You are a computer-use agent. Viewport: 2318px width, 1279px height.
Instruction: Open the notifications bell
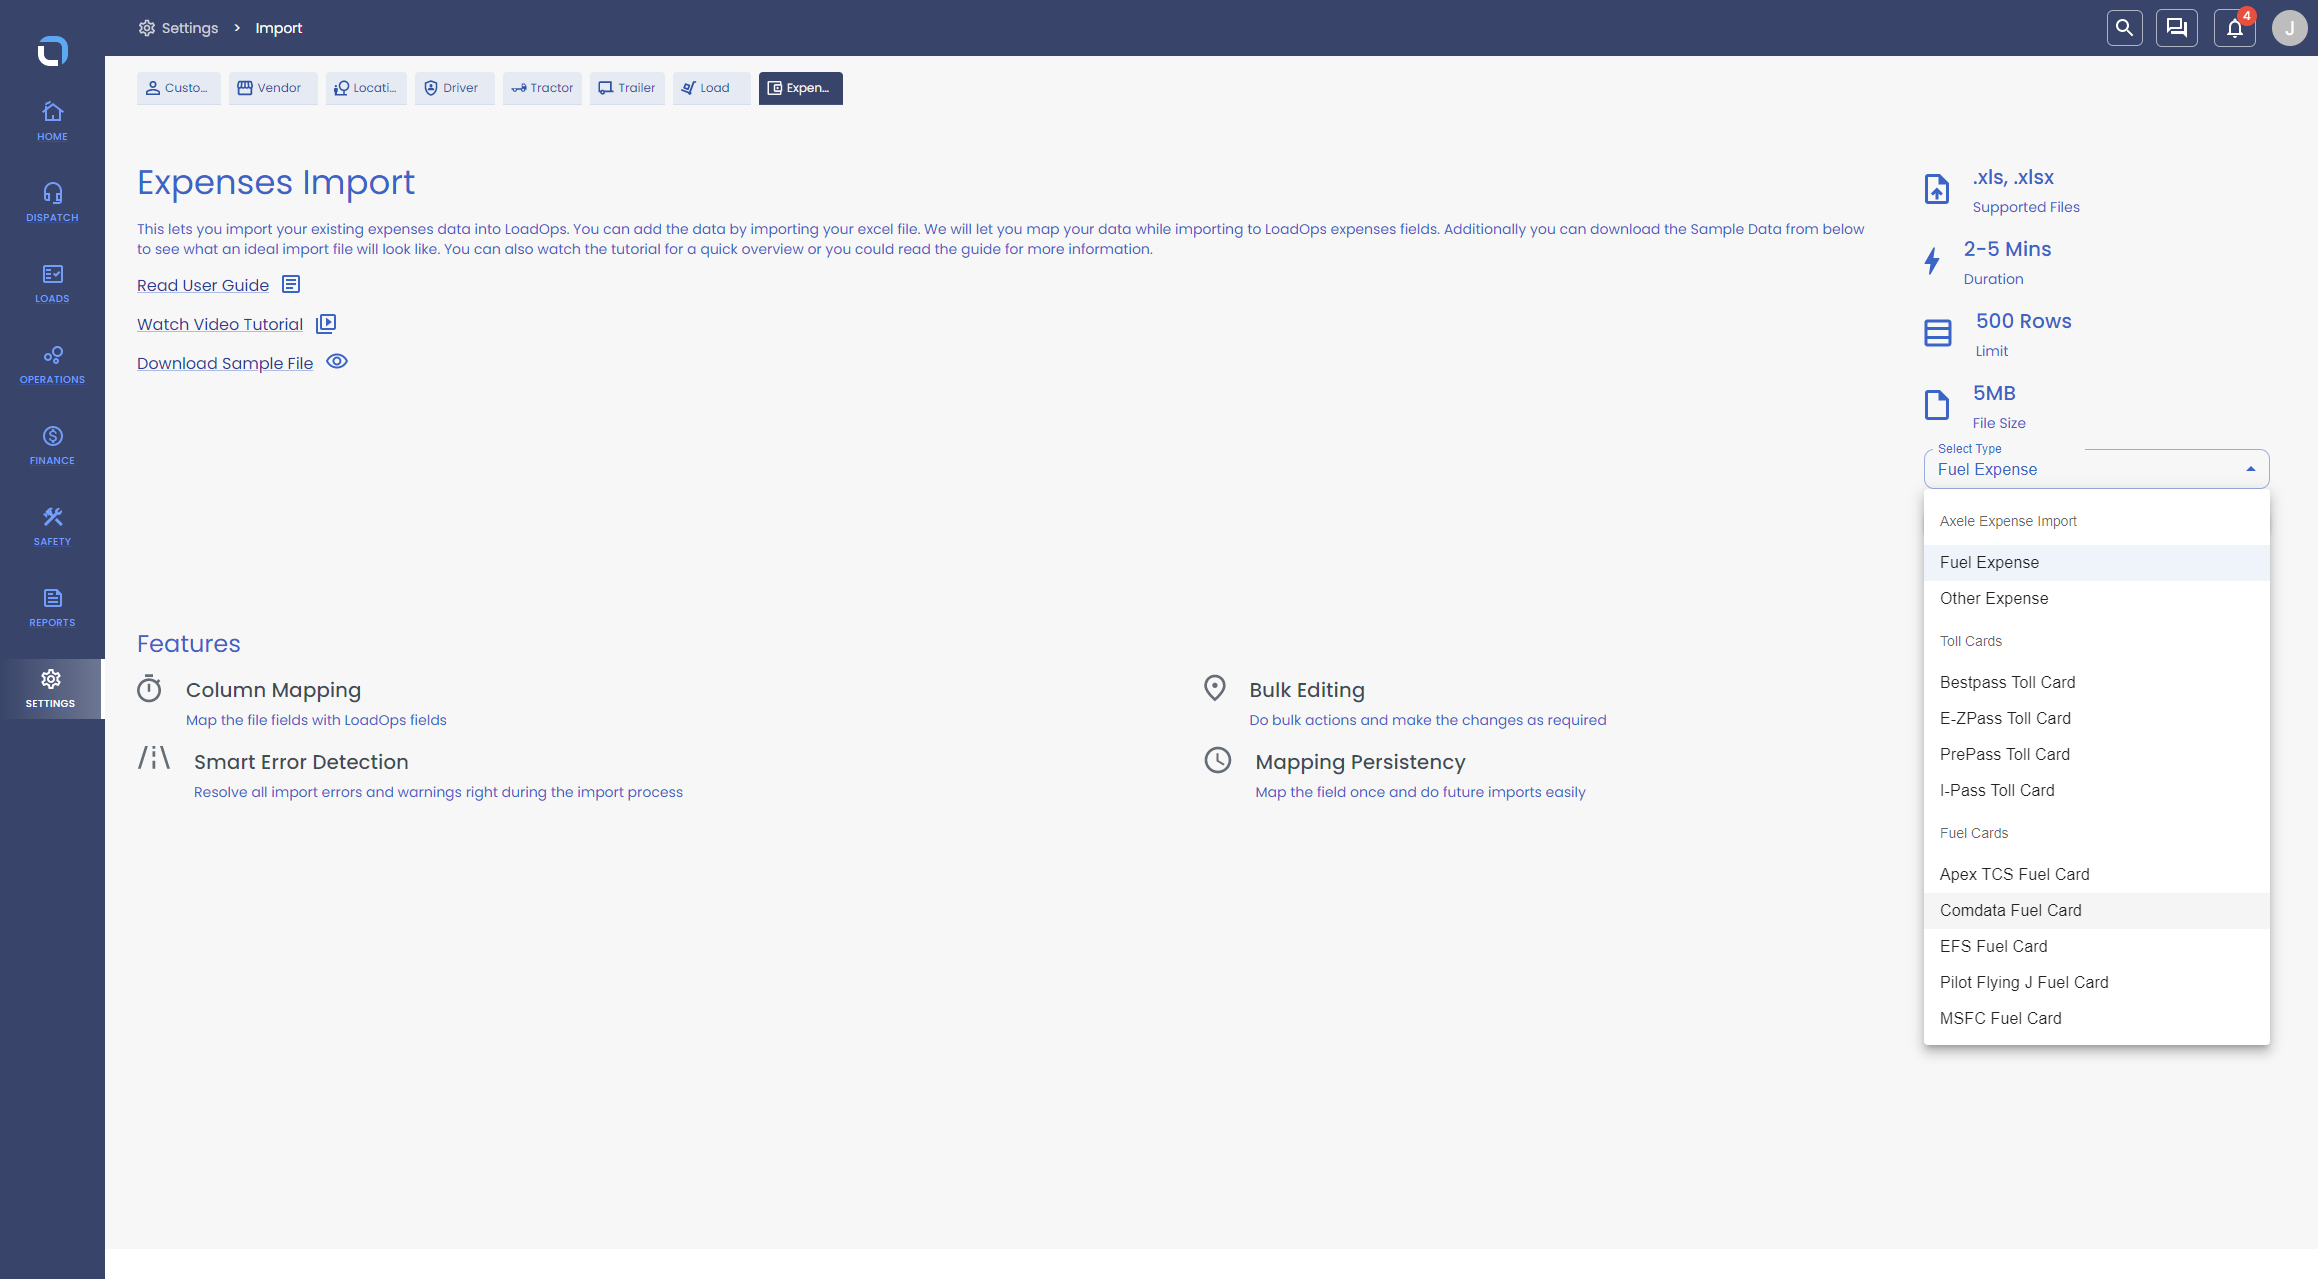2235,28
